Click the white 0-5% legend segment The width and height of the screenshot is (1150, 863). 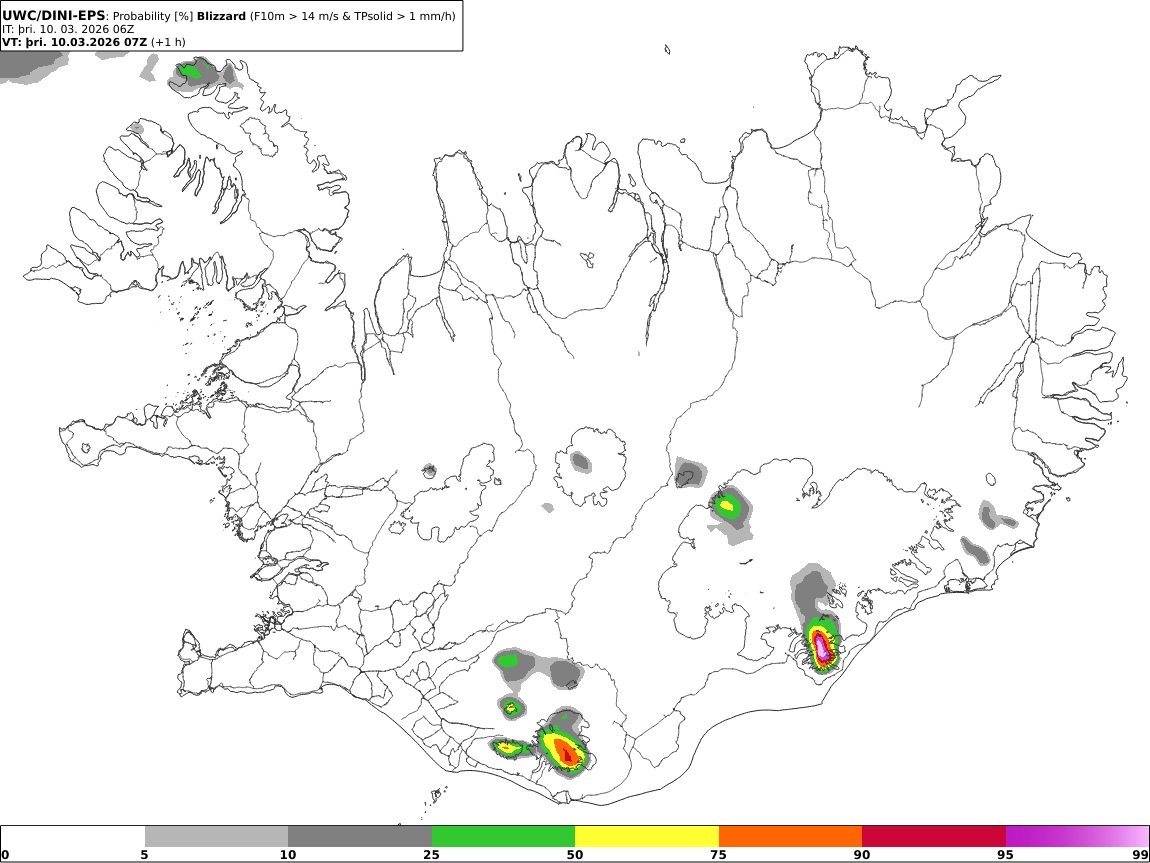[x=73, y=837]
